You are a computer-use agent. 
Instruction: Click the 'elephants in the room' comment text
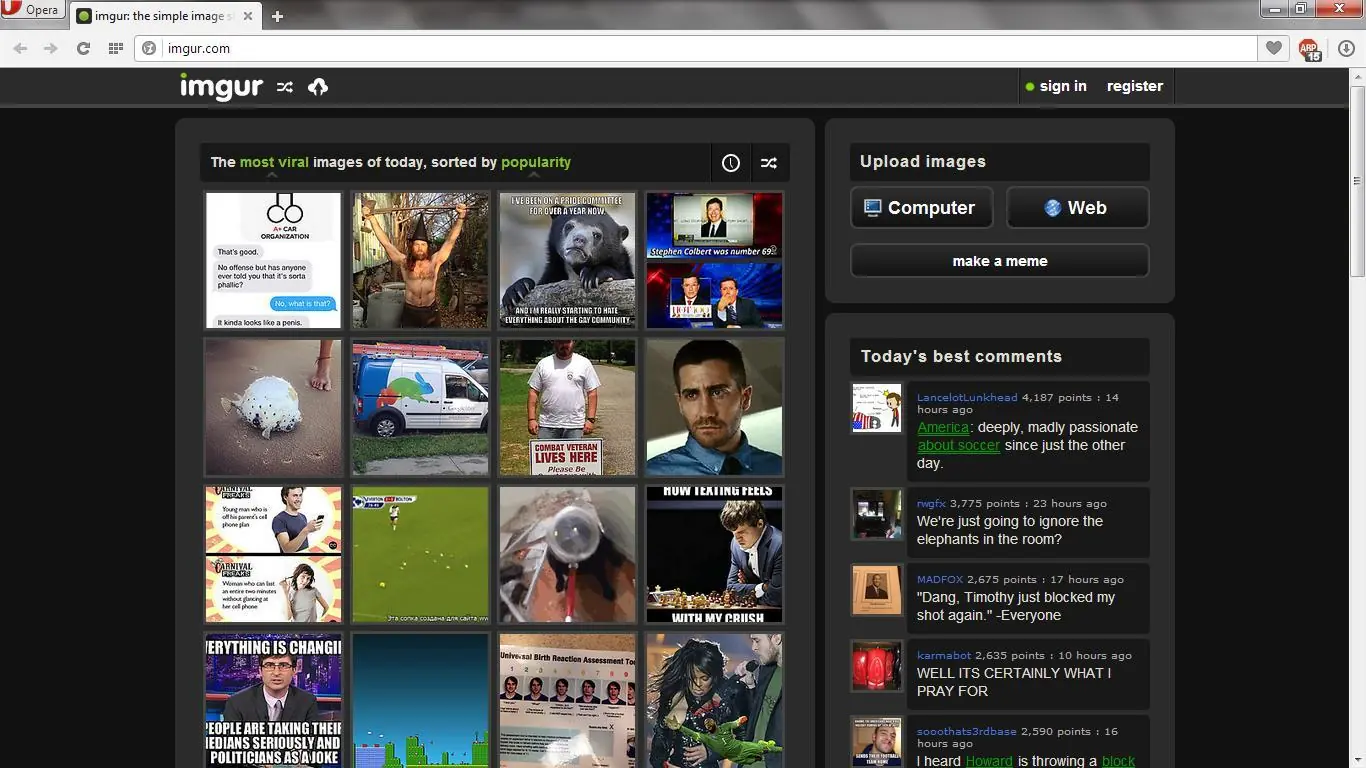[1010, 530]
